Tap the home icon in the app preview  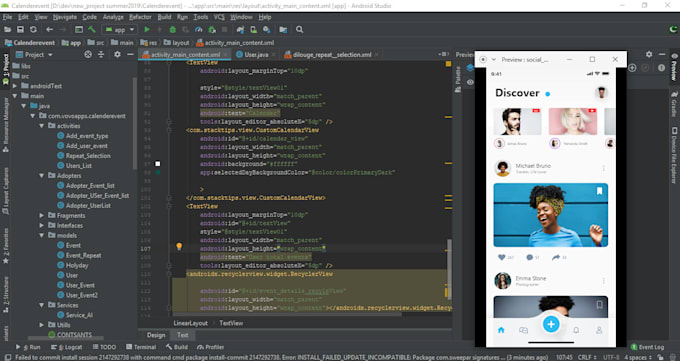coord(501,330)
